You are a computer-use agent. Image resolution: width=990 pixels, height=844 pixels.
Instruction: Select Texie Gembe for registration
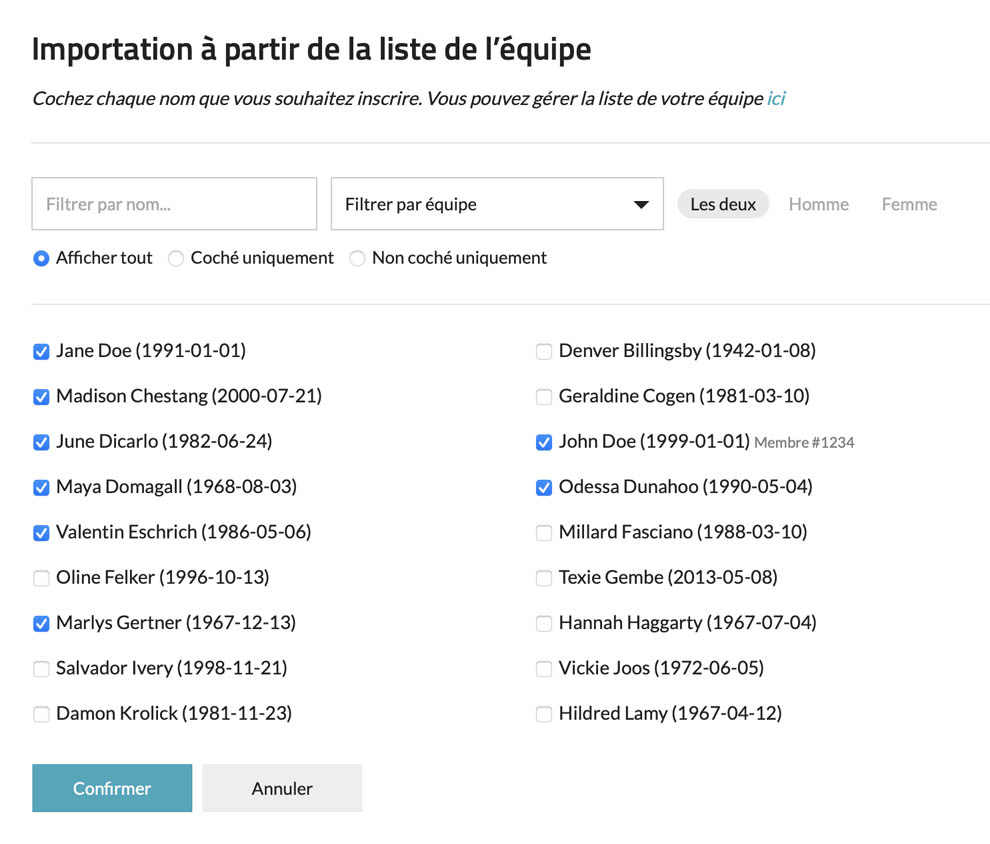click(x=544, y=578)
